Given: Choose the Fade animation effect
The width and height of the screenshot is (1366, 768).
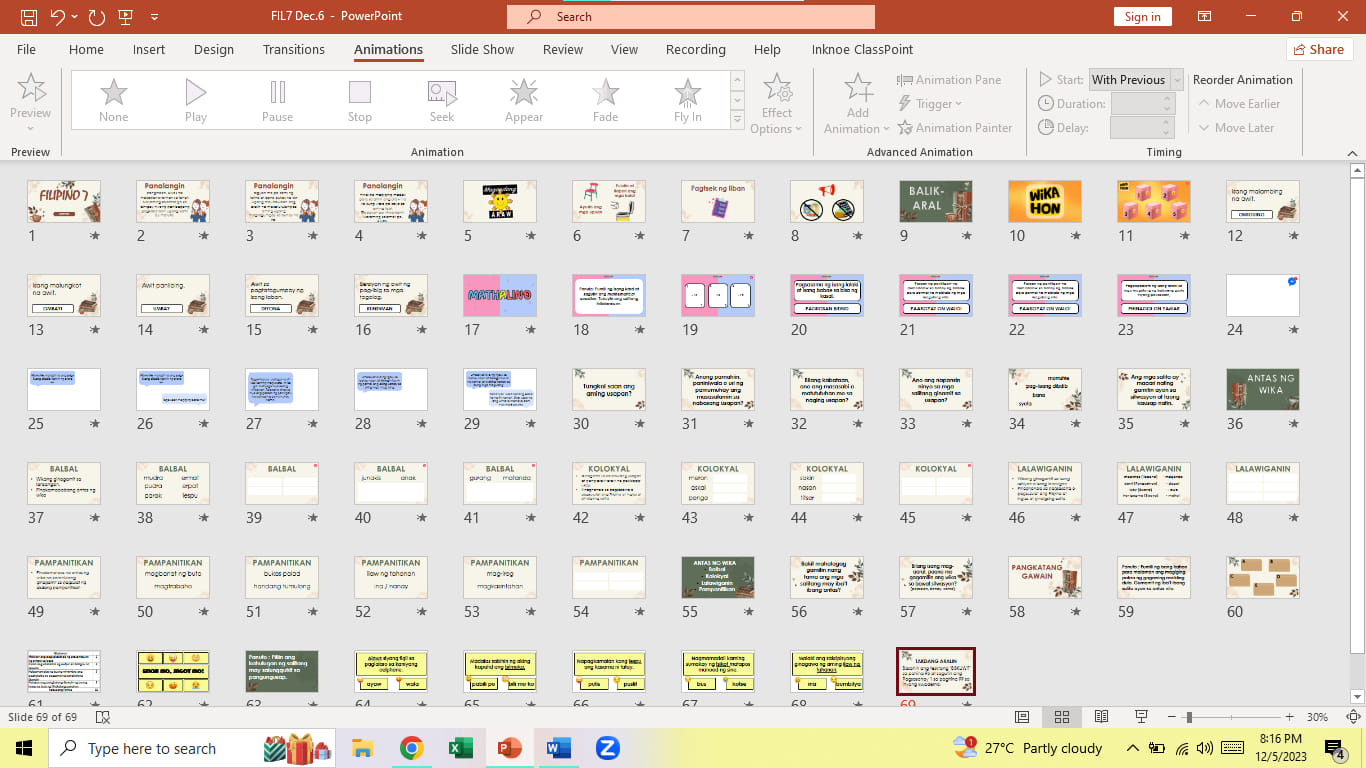Looking at the screenshot, I should click(x=605, y=100).
